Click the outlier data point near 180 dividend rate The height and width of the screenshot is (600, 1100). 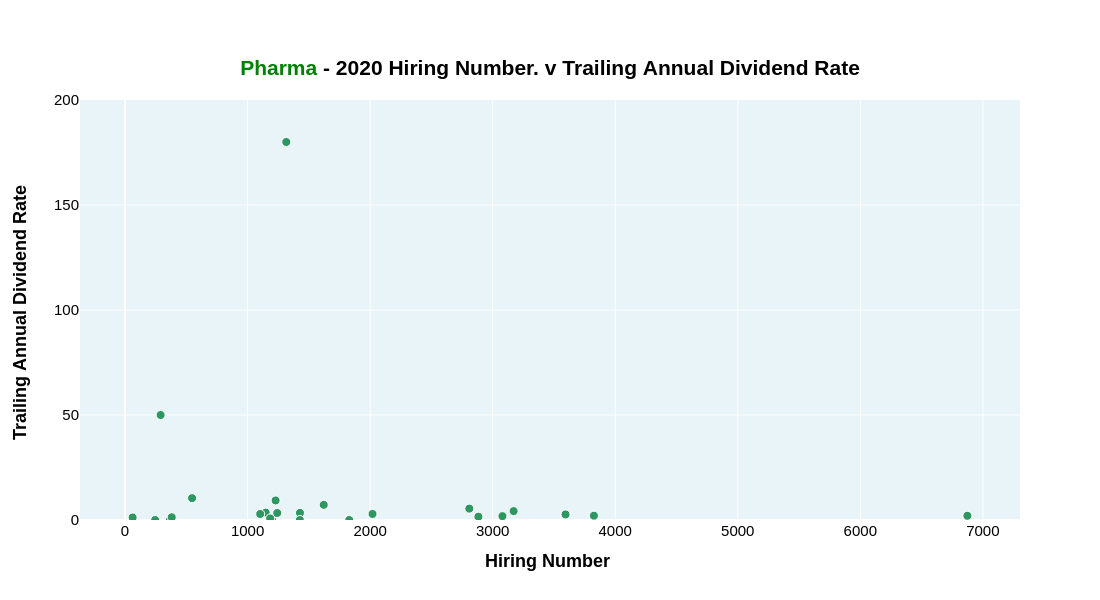coord(286,142)
